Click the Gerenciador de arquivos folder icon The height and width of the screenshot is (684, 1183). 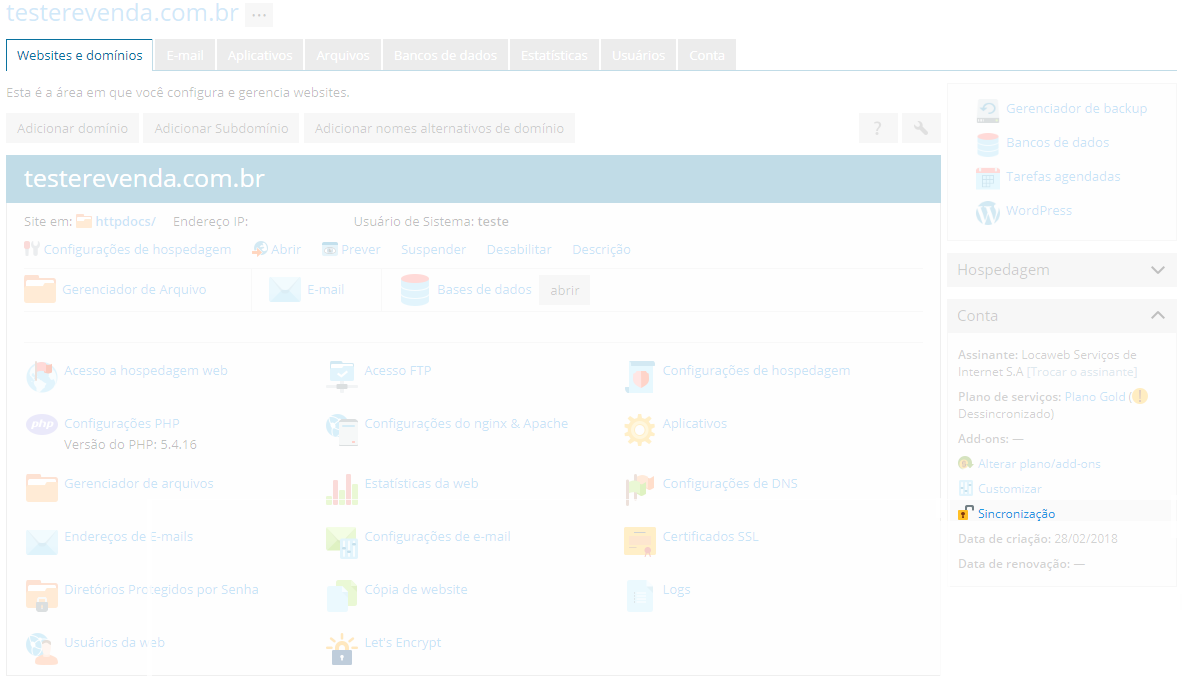click(x=41, y=488)
